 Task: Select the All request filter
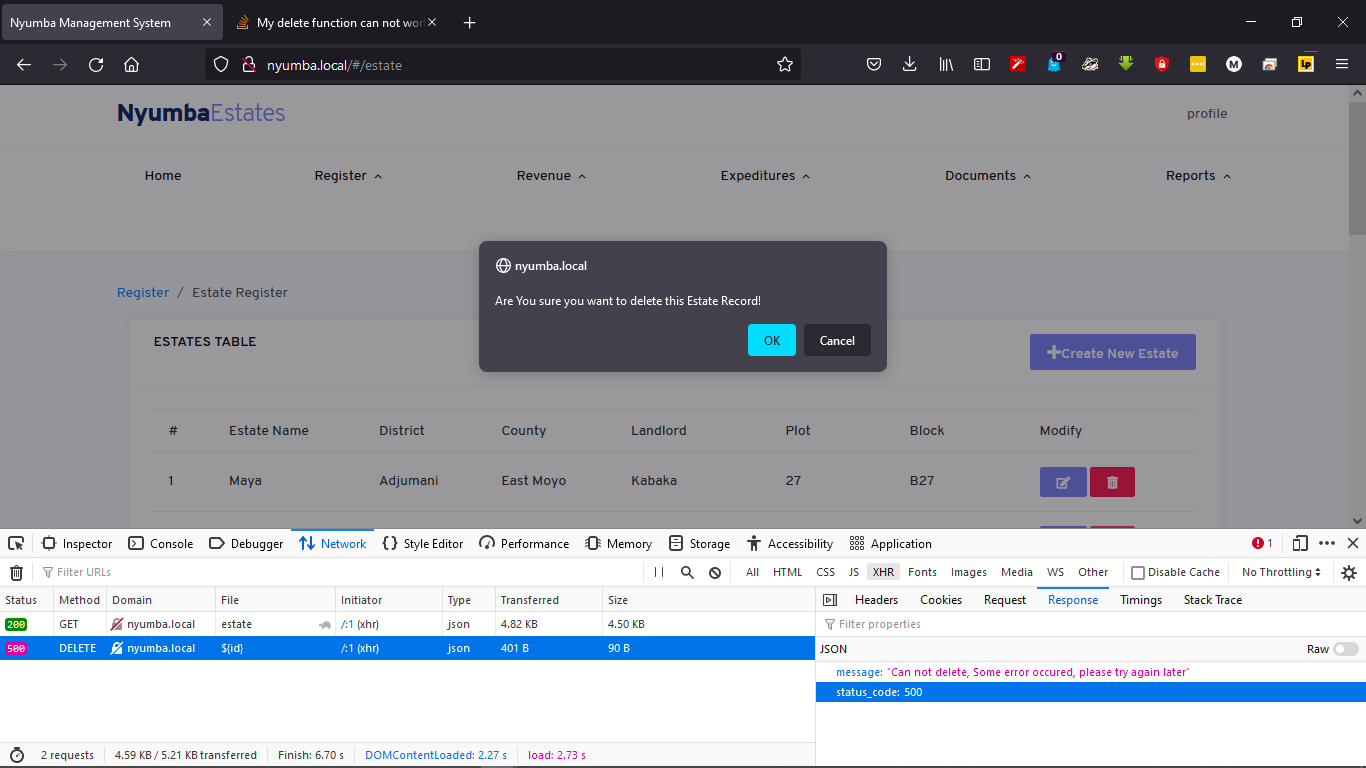click(752, 572)
